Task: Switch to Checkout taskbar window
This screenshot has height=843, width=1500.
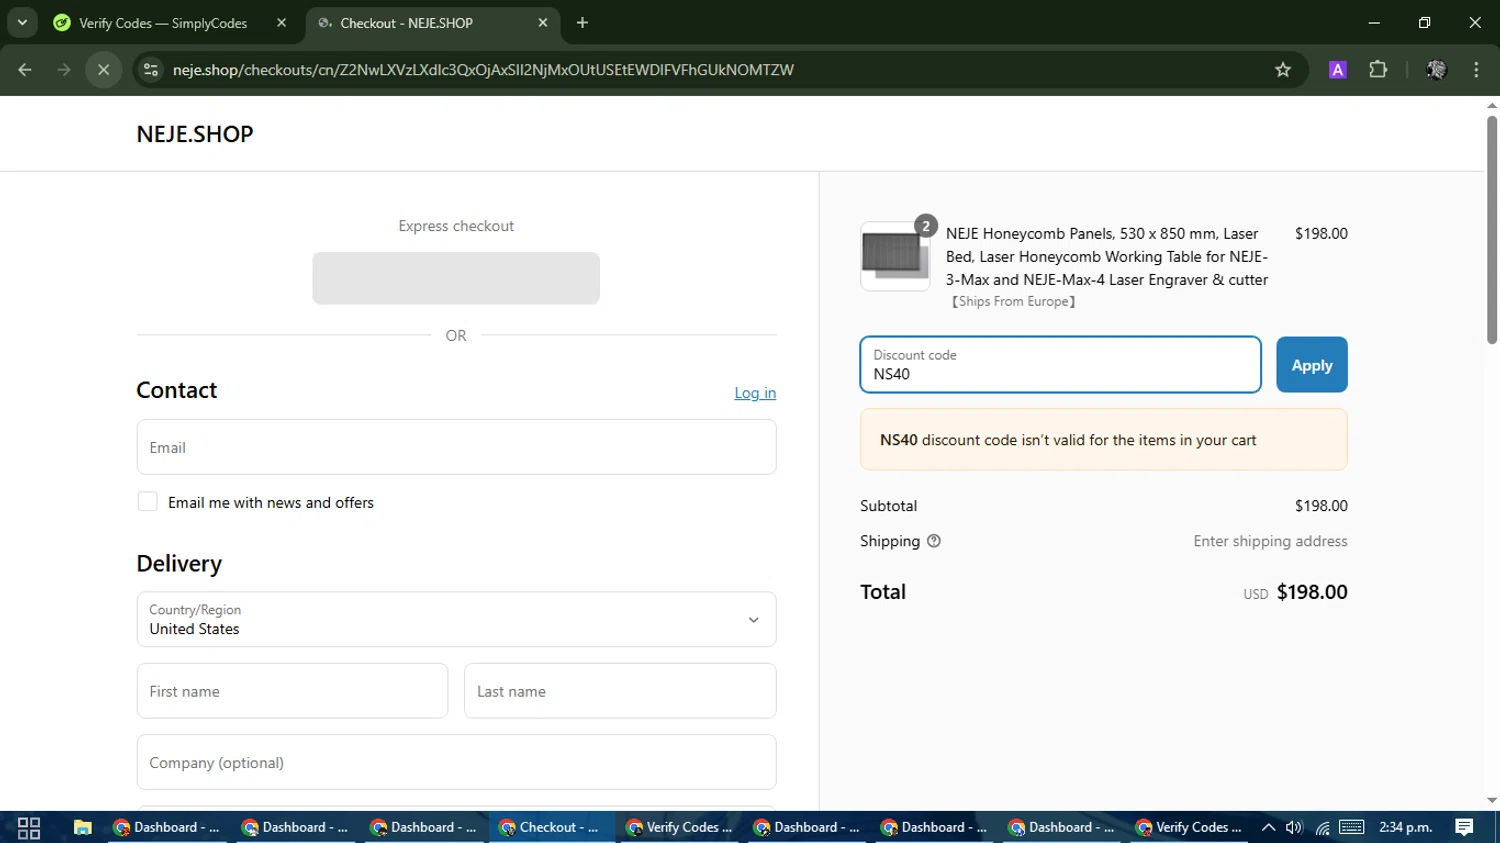Action: click(x=551, y=827)
